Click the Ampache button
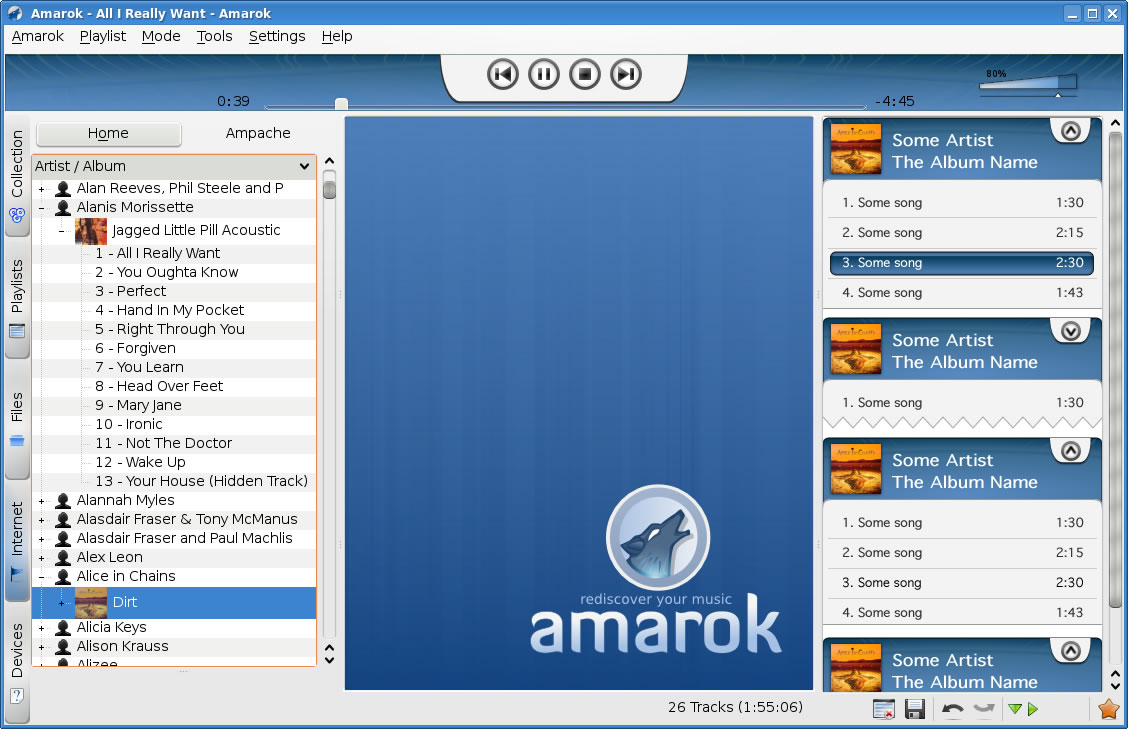This screenshot has height=729, width=1128. pos(258,133)
